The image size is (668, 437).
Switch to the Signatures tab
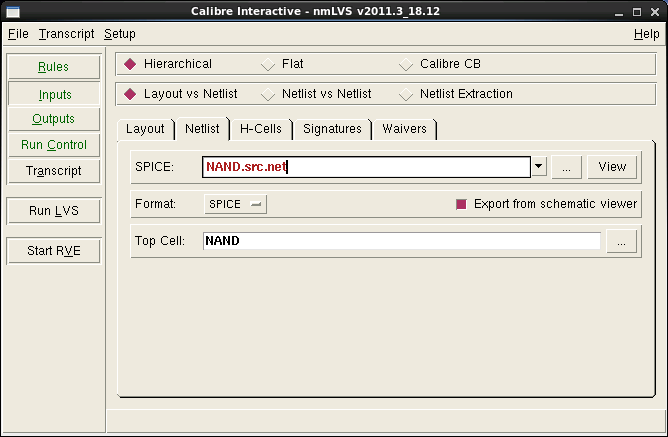(x=332, y=129)
